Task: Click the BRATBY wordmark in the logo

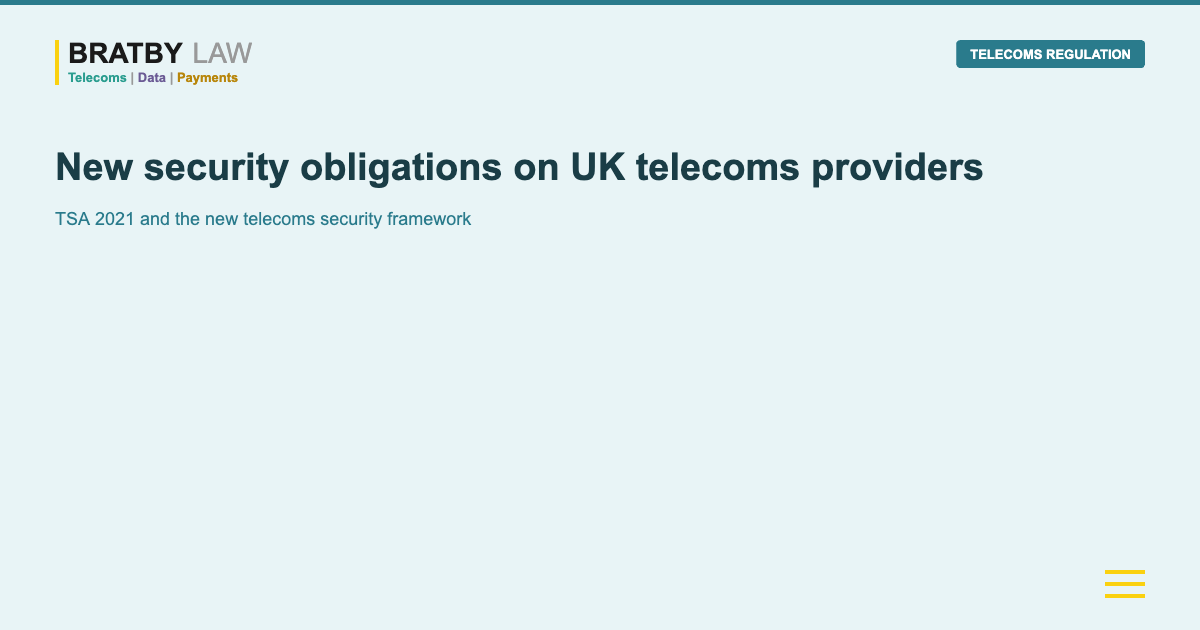Action: pos(124,52)
